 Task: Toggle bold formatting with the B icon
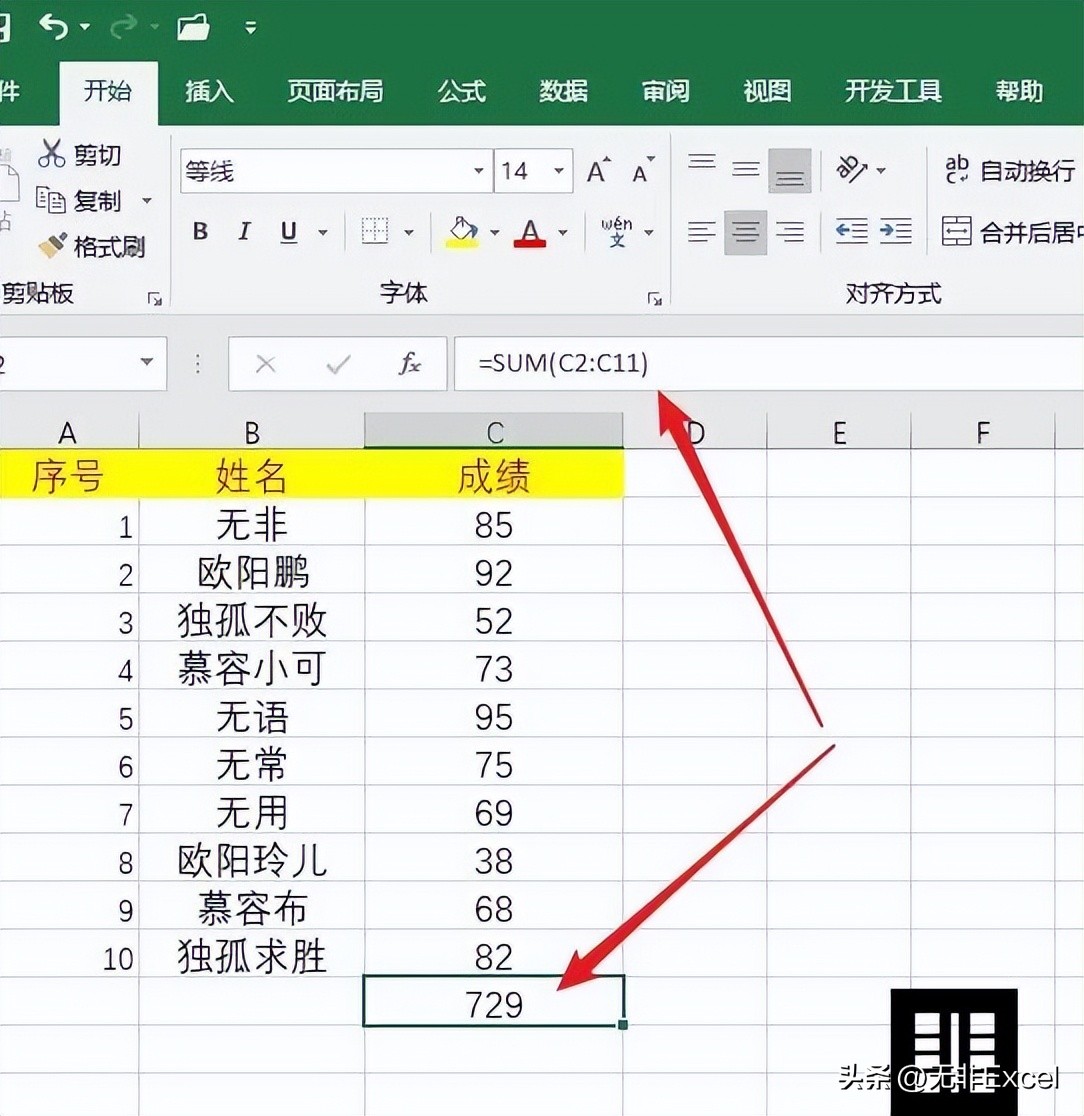click(200, 231)
